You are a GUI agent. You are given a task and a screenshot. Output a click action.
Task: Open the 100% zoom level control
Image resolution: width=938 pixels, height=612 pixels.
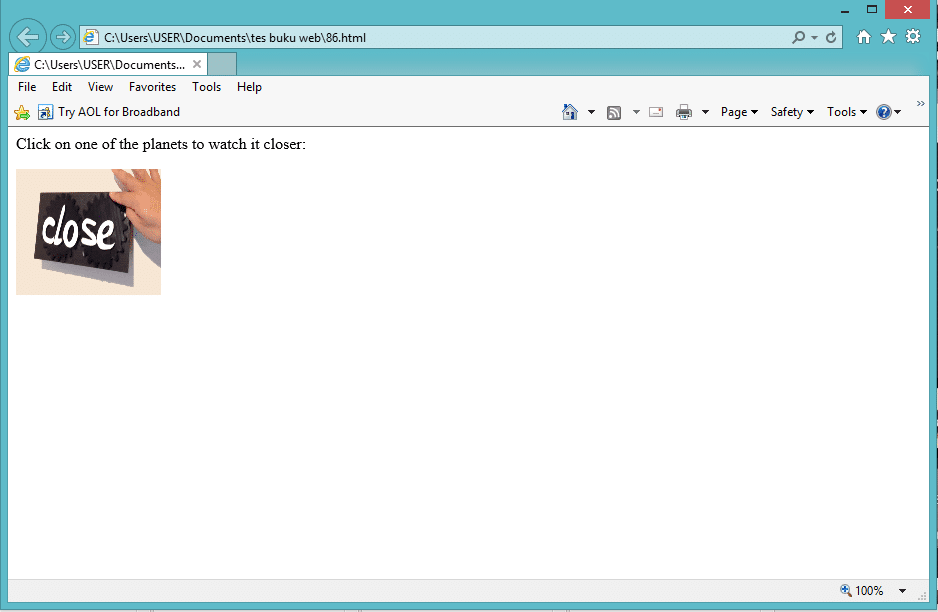(x=869, y=591)
